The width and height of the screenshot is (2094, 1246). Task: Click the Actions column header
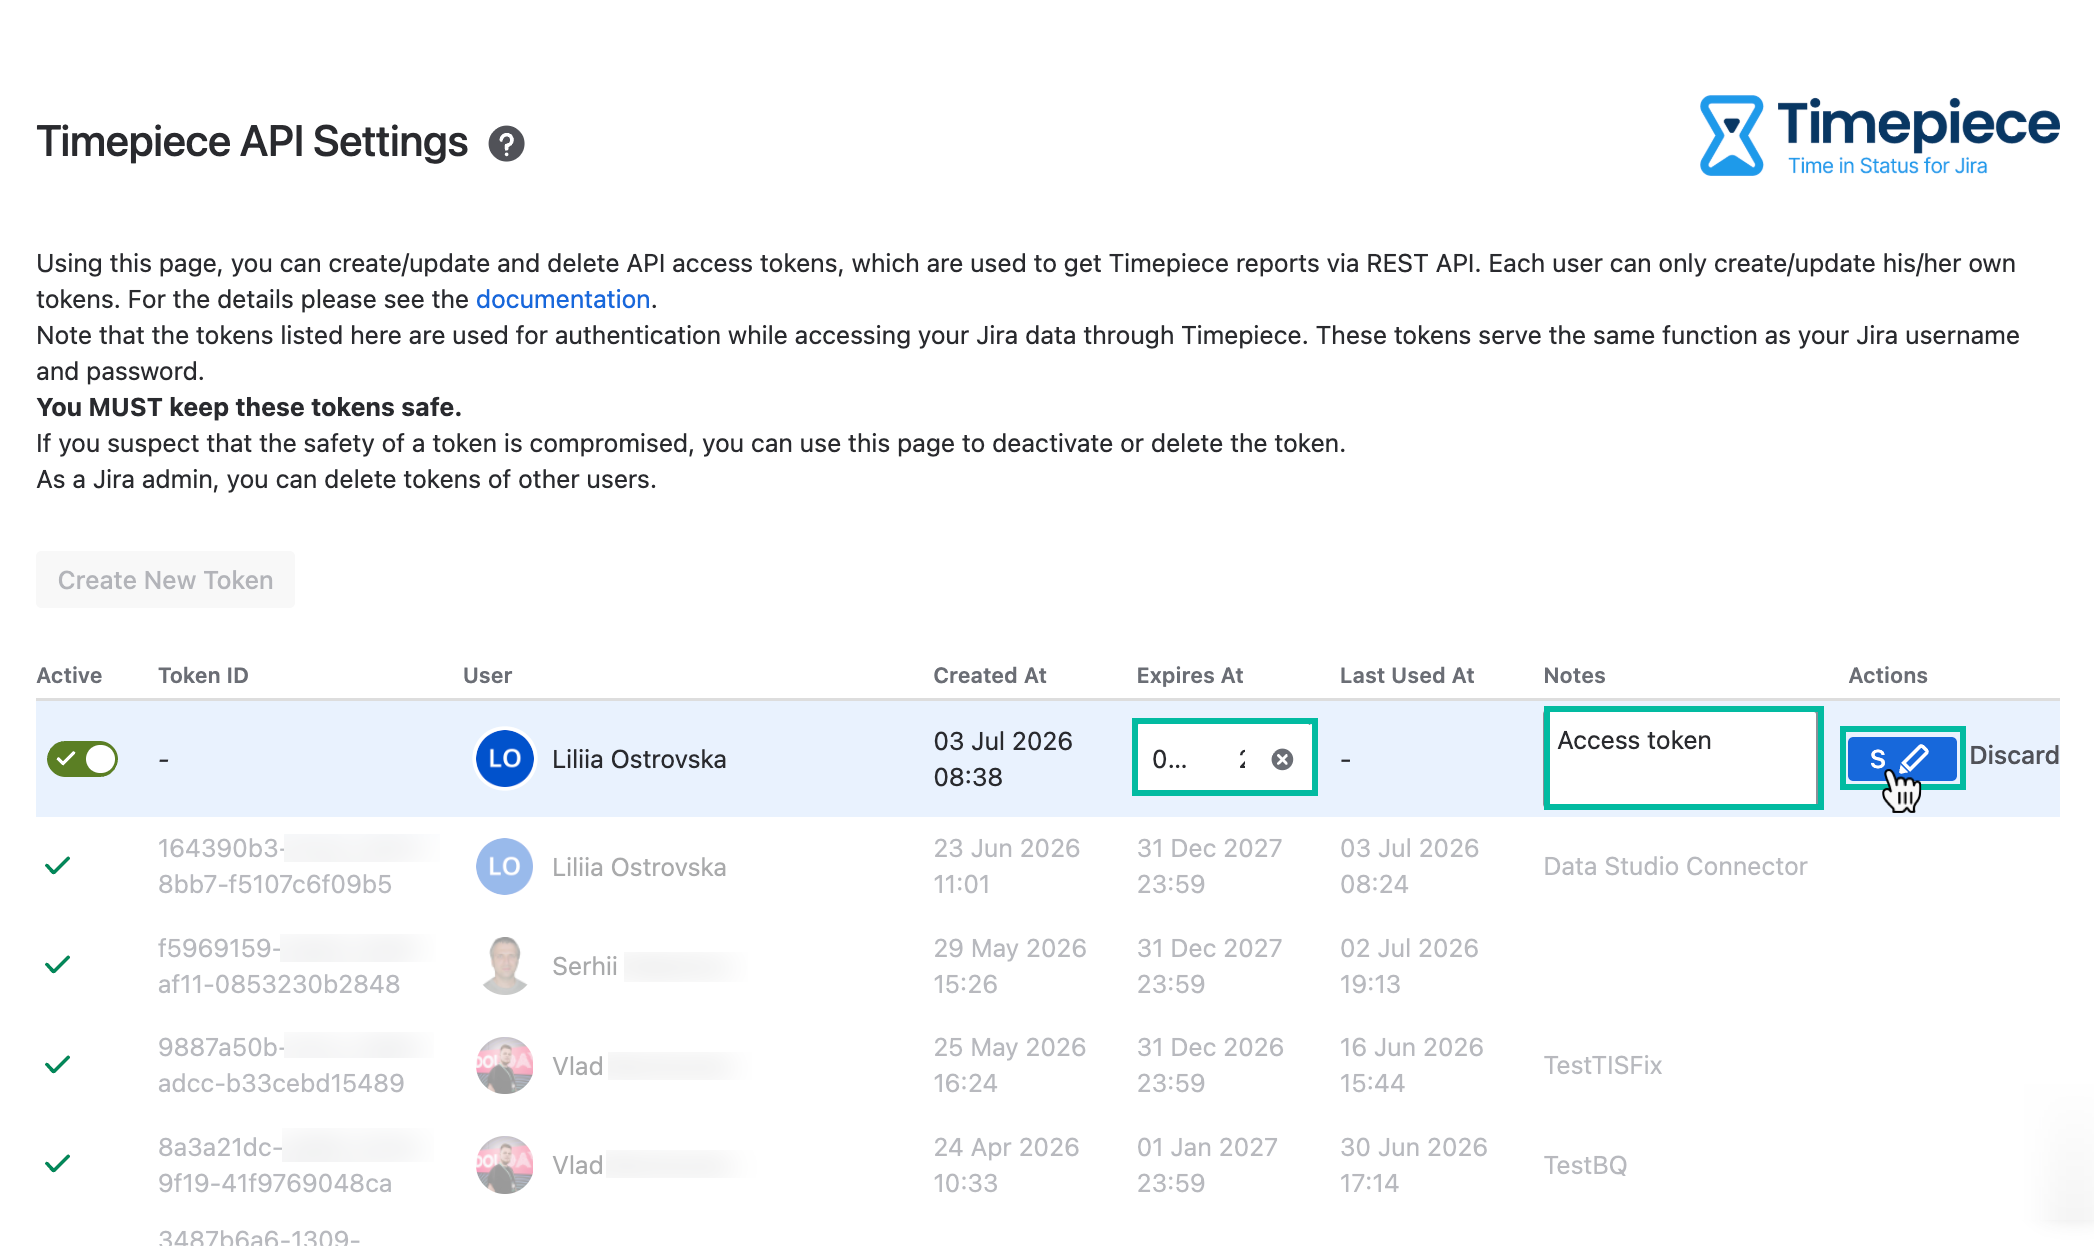(1887, 675)
